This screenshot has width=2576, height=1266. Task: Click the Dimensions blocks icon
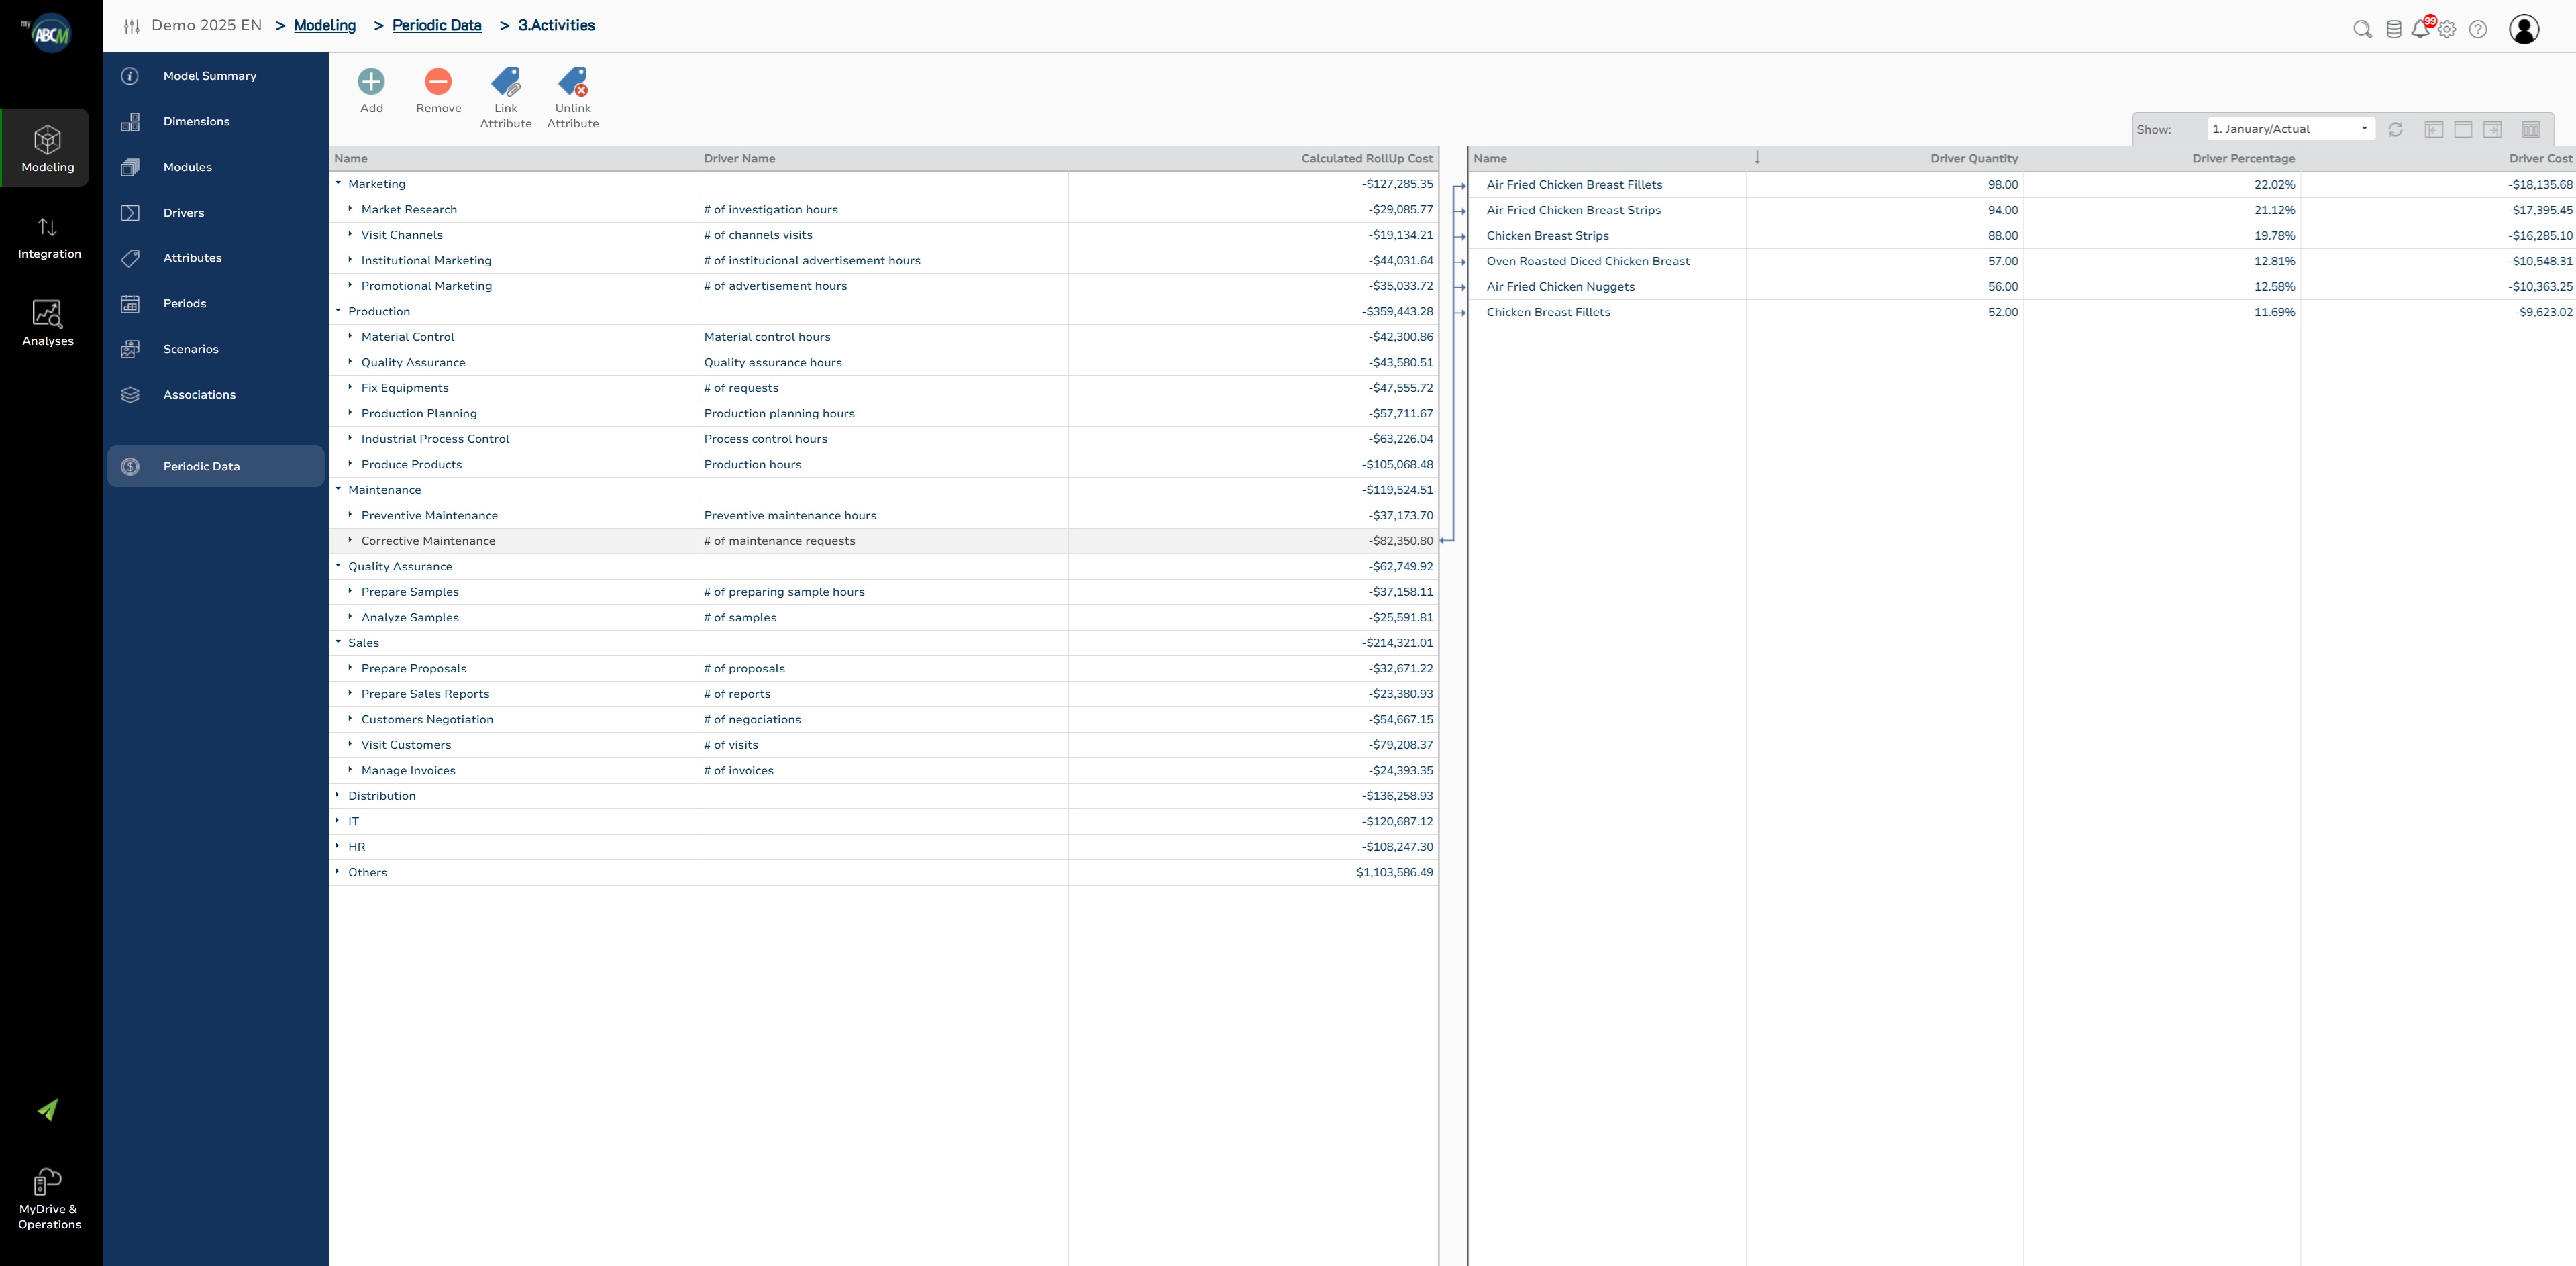coord(130,122)
